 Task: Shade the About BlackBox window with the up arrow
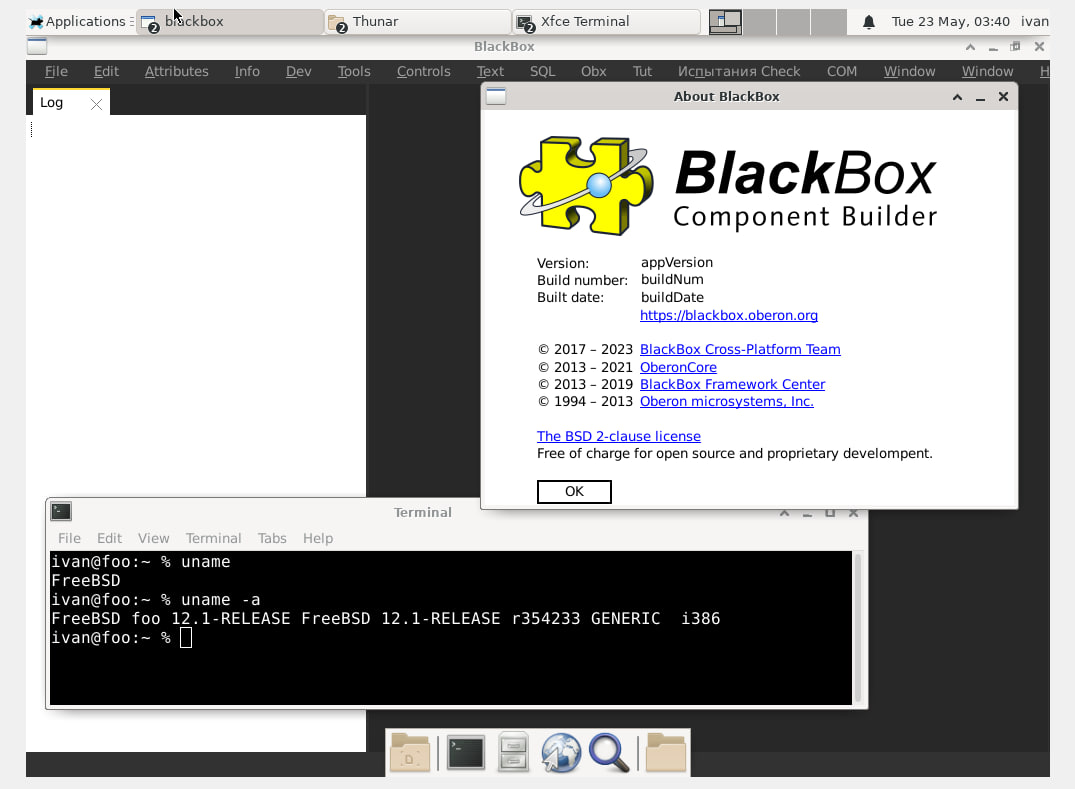957,97
